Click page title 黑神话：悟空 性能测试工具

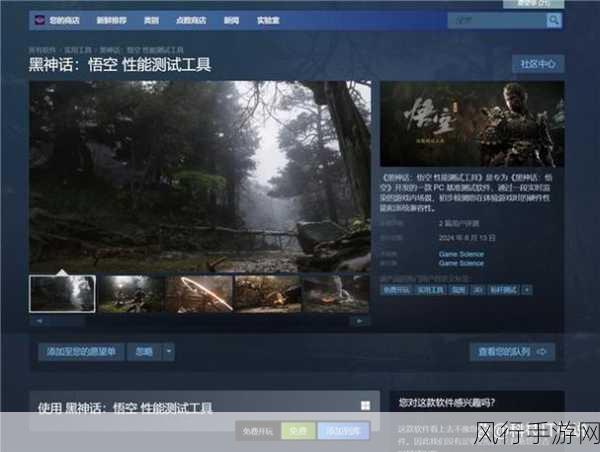[120, 64]
